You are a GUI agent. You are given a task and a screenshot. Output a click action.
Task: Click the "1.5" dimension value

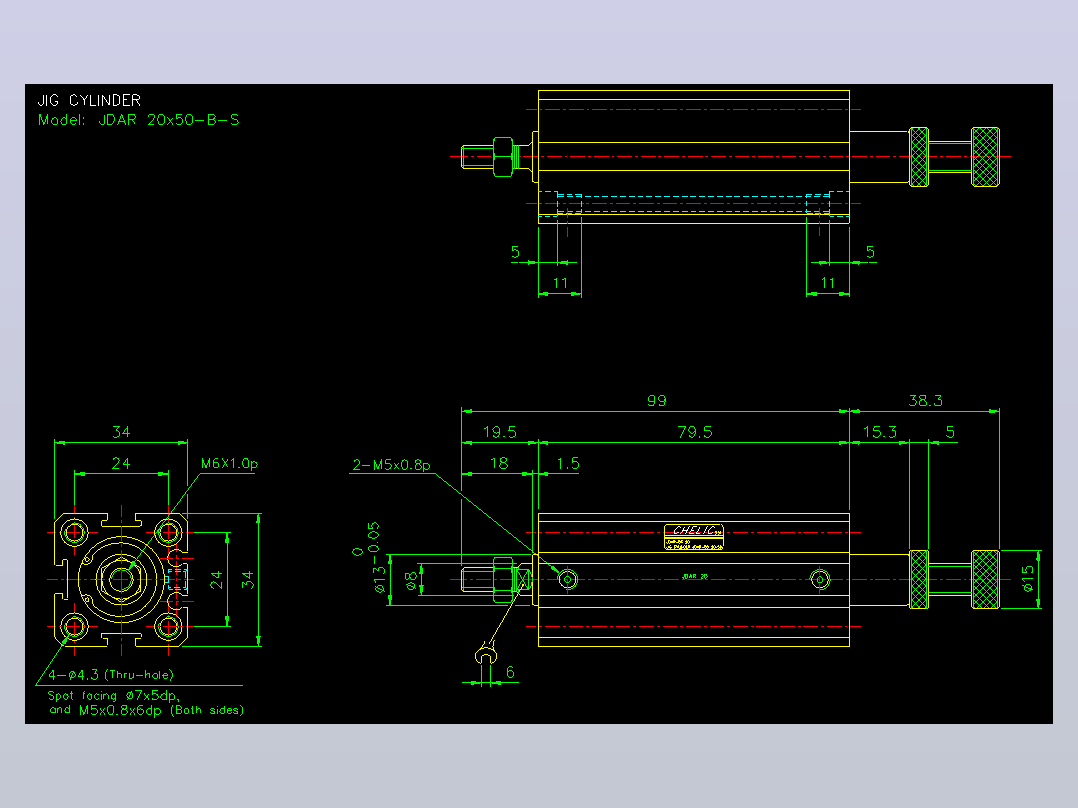point(568,463)
